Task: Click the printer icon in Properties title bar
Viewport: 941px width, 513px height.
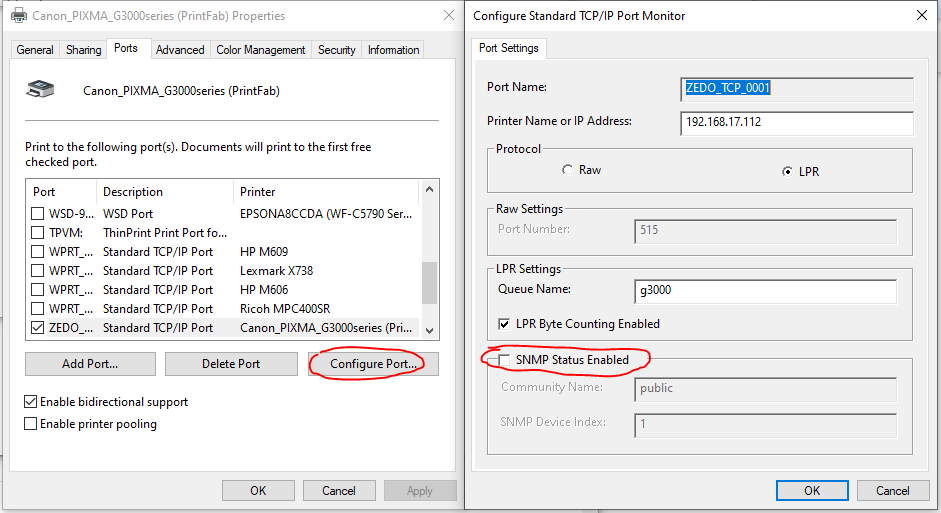Action: (18, 16)
